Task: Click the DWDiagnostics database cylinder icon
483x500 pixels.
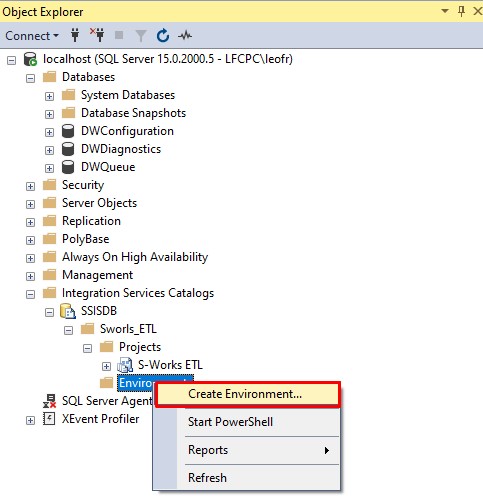Action: pos(68,149)
